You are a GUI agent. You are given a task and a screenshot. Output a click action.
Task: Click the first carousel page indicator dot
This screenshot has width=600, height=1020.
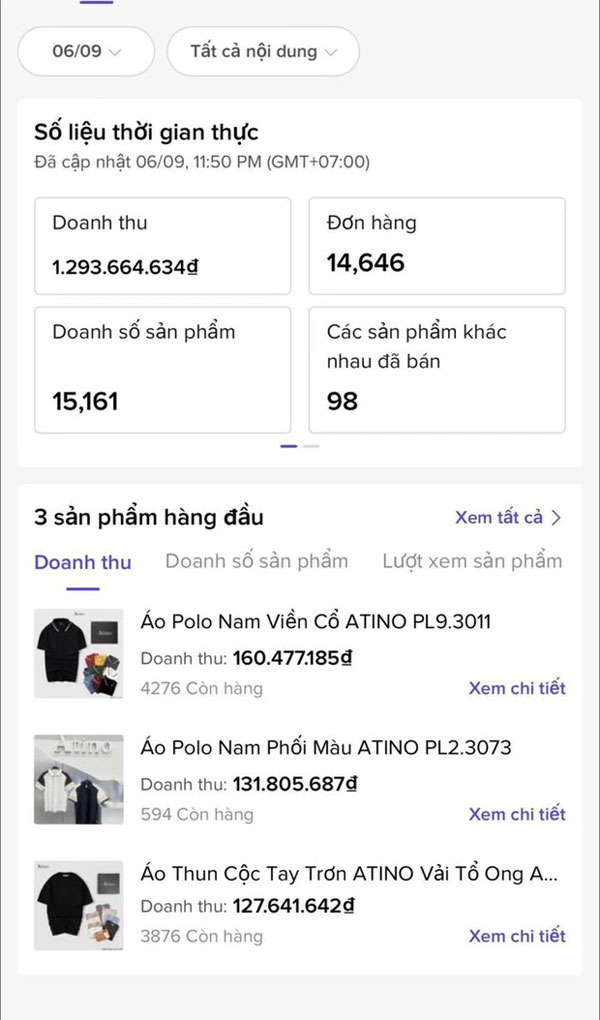coord(288,446)
